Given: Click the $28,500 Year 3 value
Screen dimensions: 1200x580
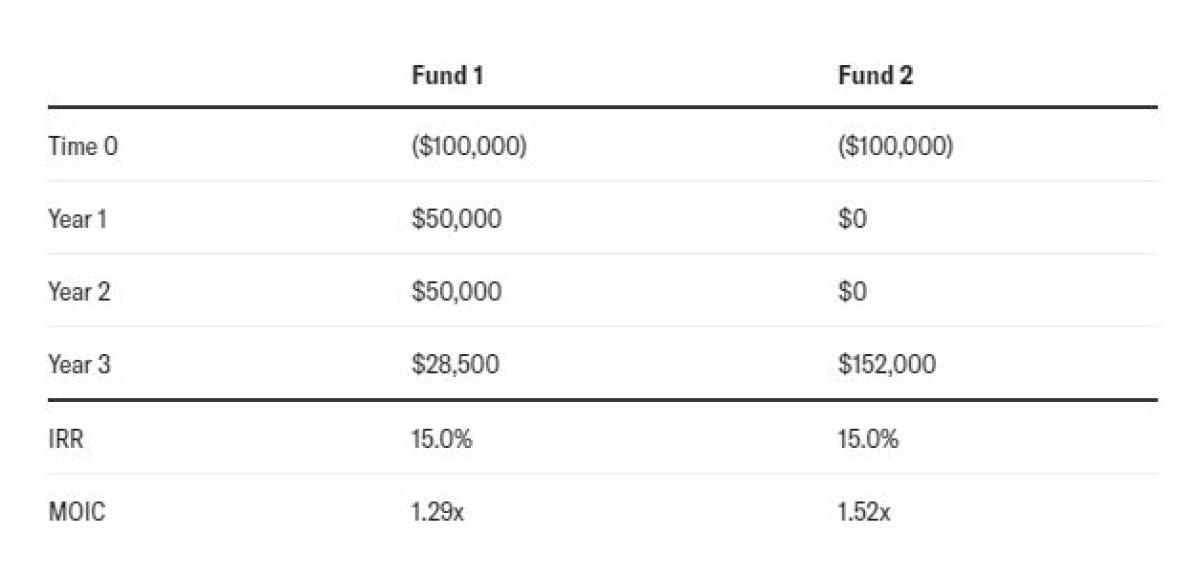Looking at the screenshot, I should click(x=455, y=365).
